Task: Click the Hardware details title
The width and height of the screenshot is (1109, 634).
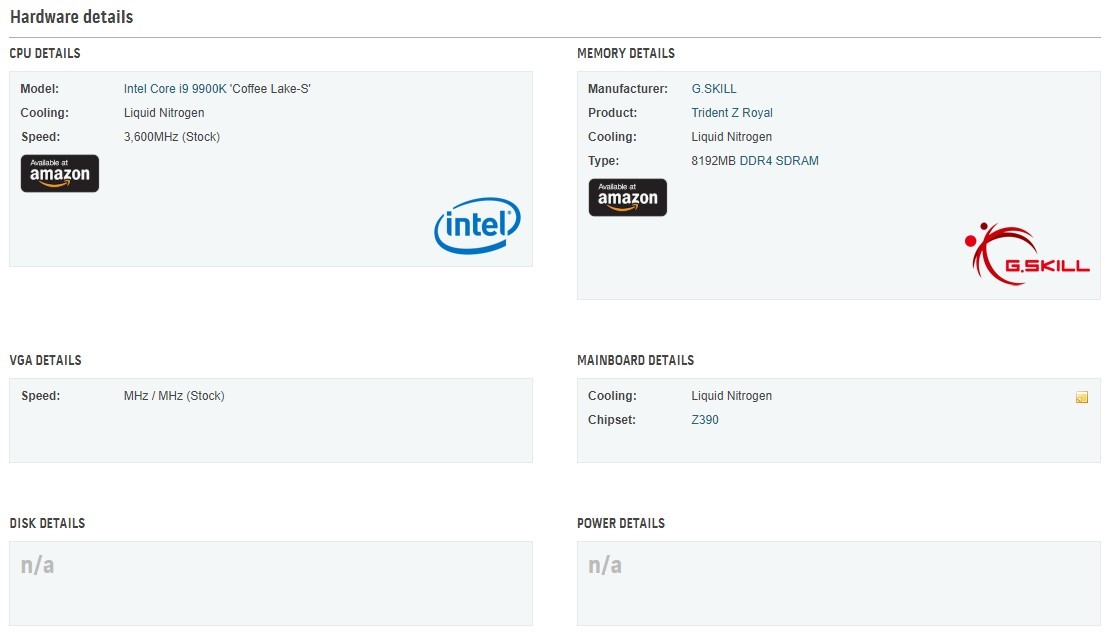Action: pyautogui.click(x=71, y=17)
